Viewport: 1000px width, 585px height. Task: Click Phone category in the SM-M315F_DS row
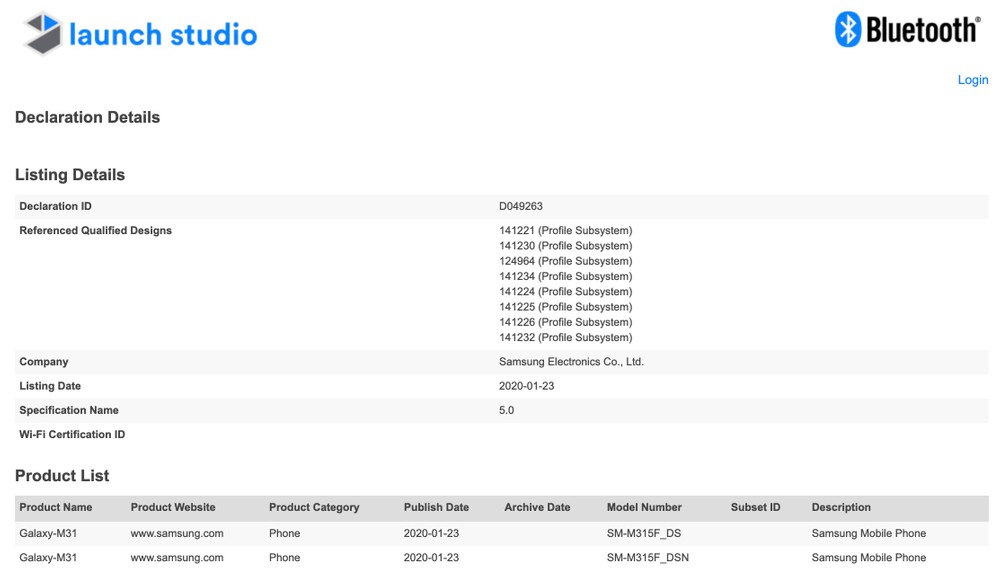pos(284,533)
